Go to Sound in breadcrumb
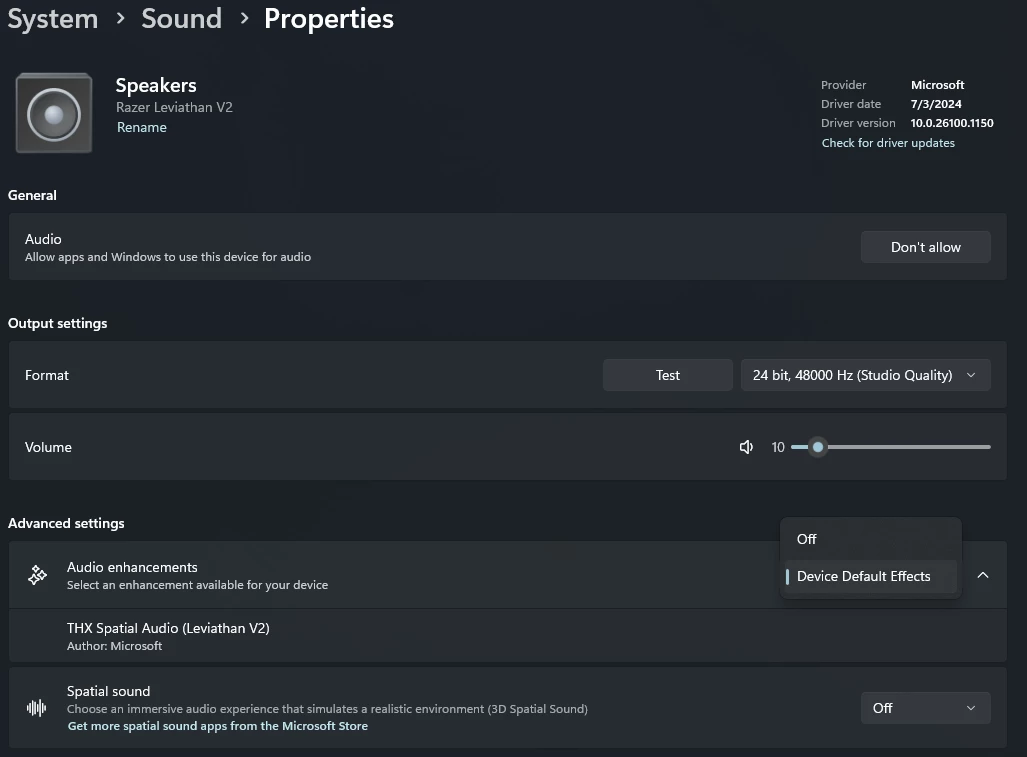 tap(181, 18)
